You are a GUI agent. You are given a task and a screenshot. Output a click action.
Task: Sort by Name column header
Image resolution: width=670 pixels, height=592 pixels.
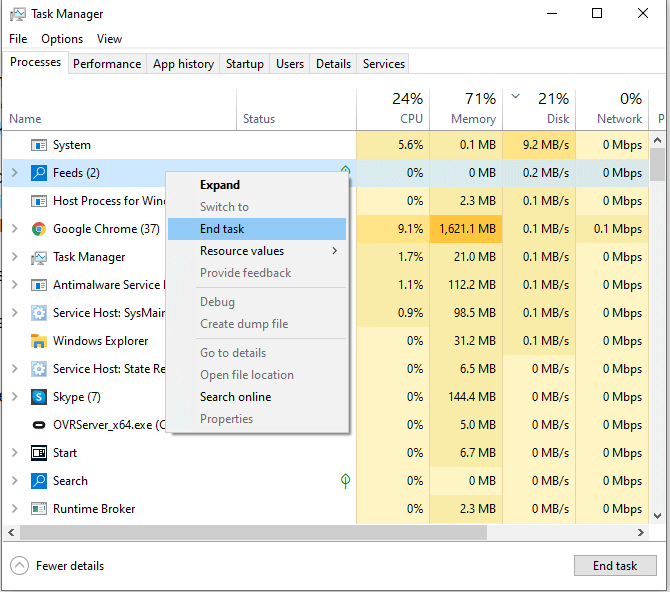[x=119, y=109]
